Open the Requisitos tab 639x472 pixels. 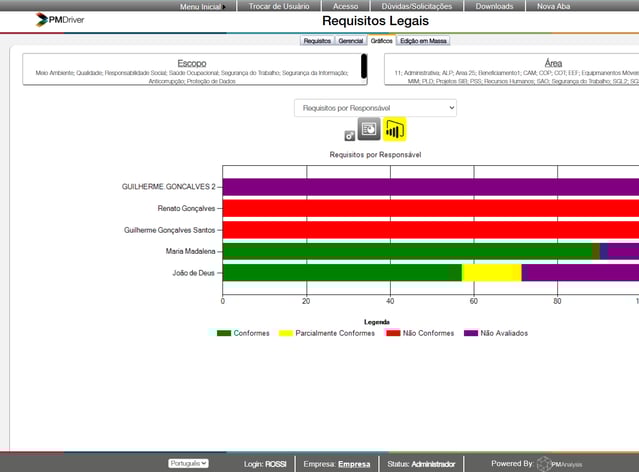(317, 41)
